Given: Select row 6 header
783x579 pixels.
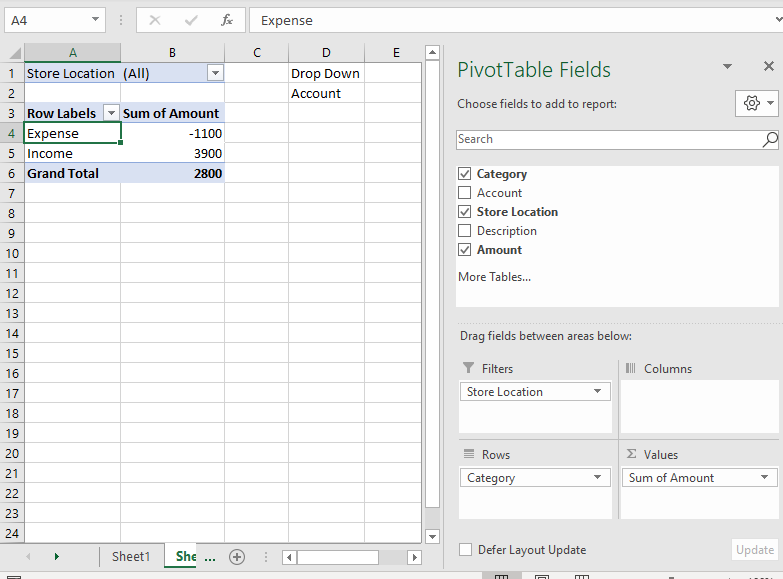Looking at the screenshot, I should tap(11, 173).
